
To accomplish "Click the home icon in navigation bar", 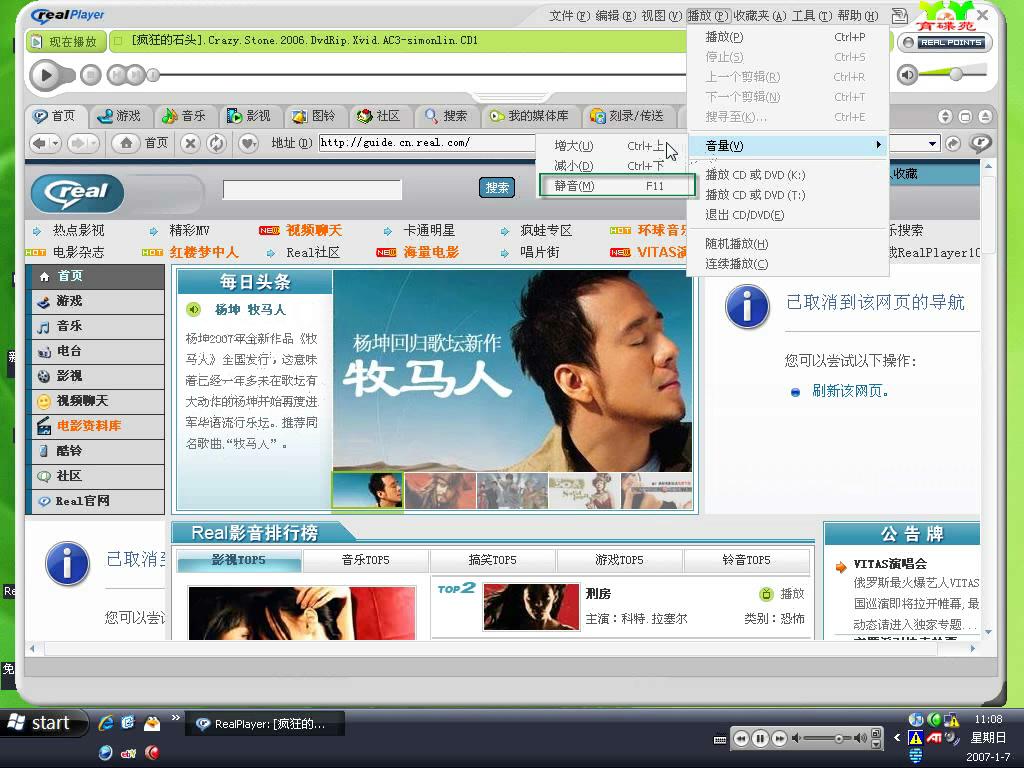I will [126, 142].
